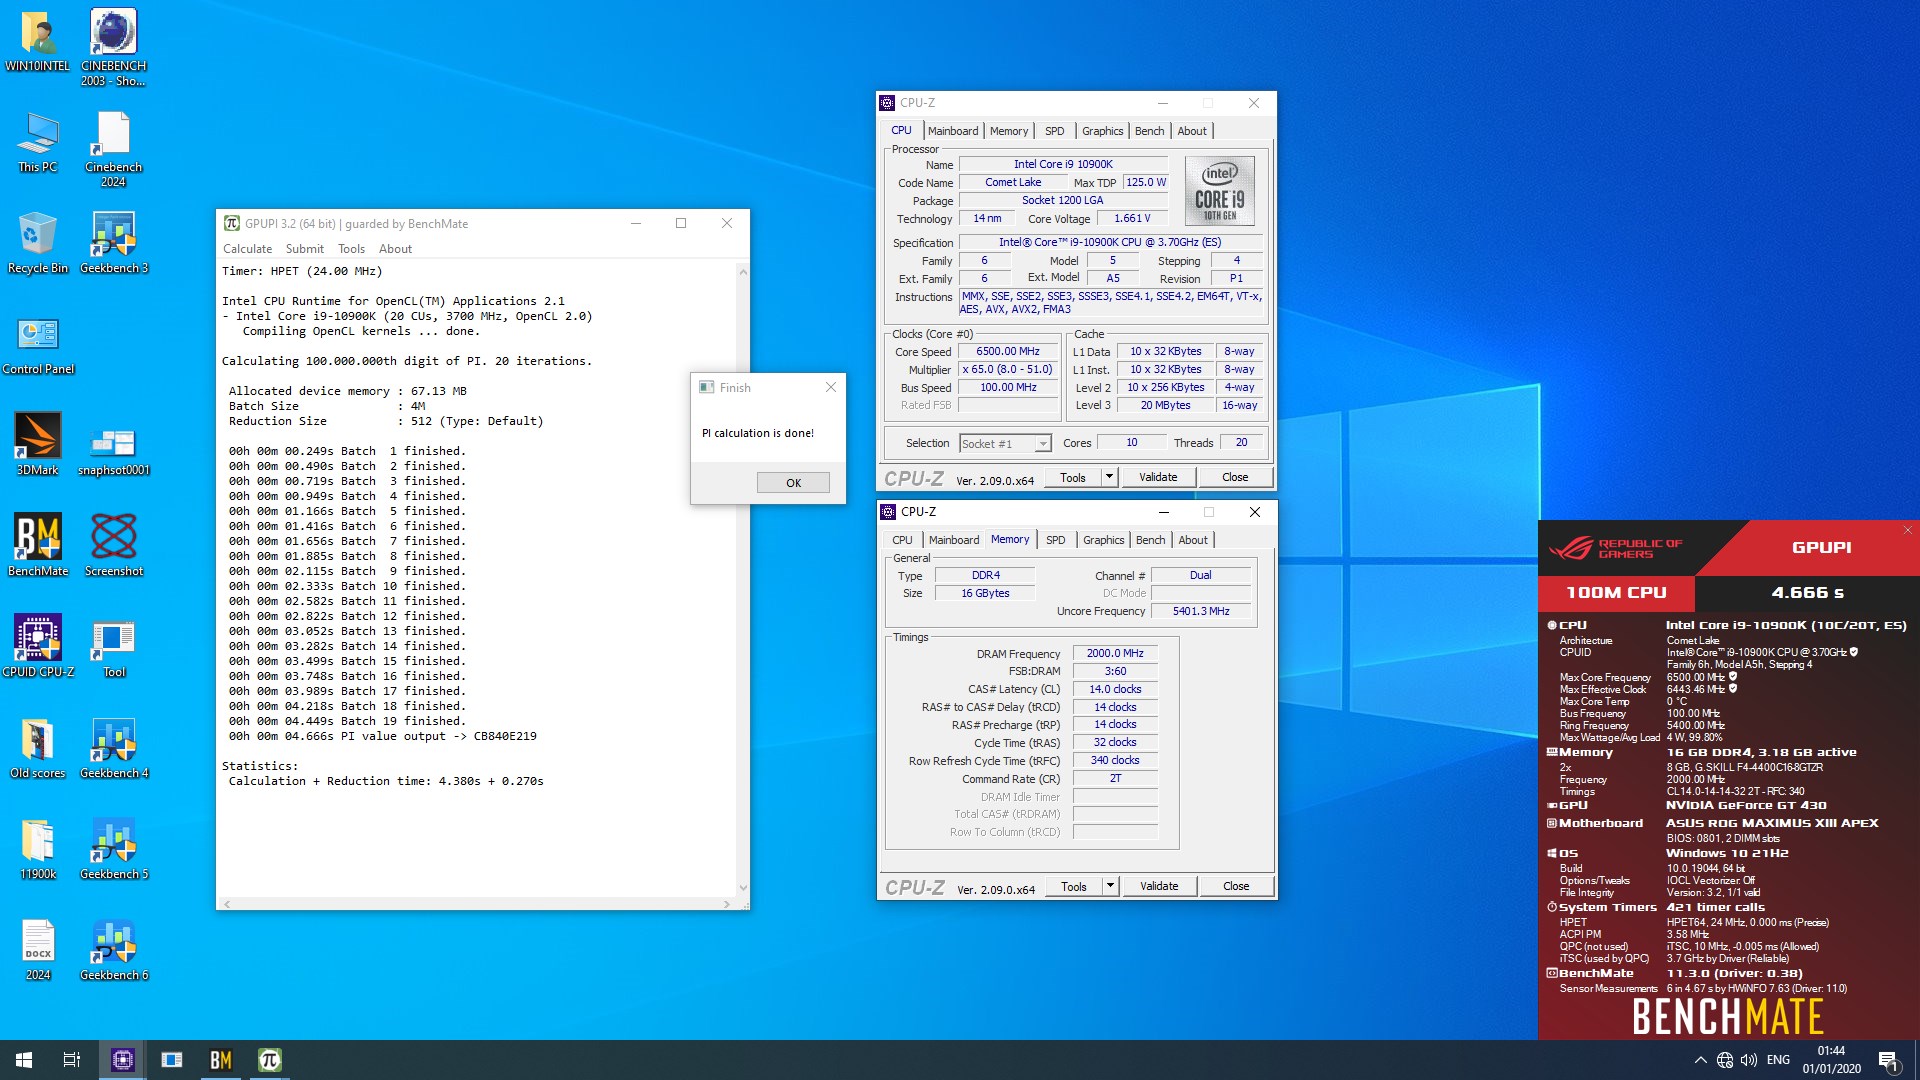The width and height of the screenshot is (1920, 1080).
Task: Switch to SPD tab in top CPU-Z
Action: click(x=1055, y=131)
